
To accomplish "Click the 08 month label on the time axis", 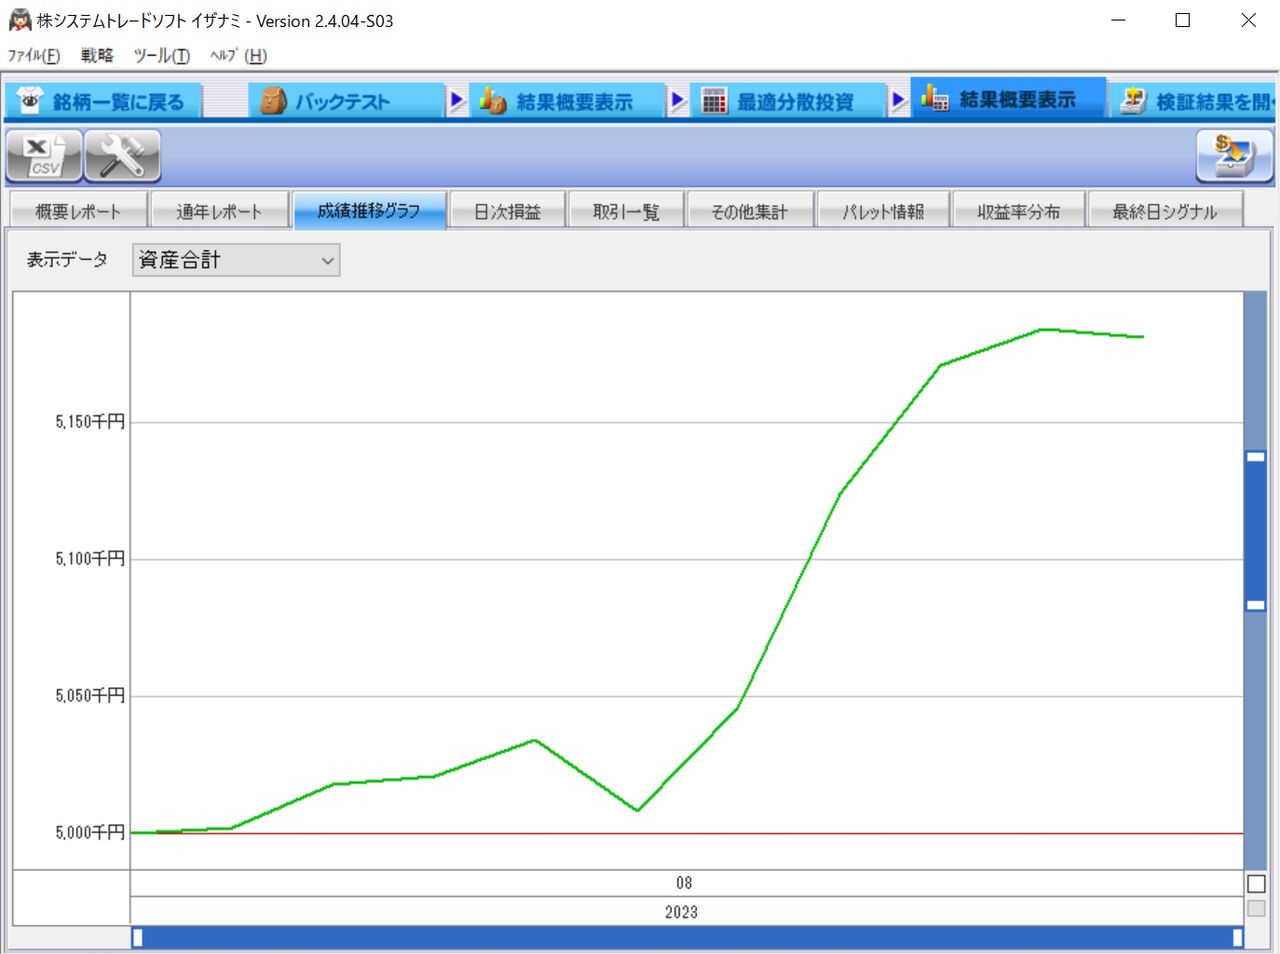I will pos(684,883).
